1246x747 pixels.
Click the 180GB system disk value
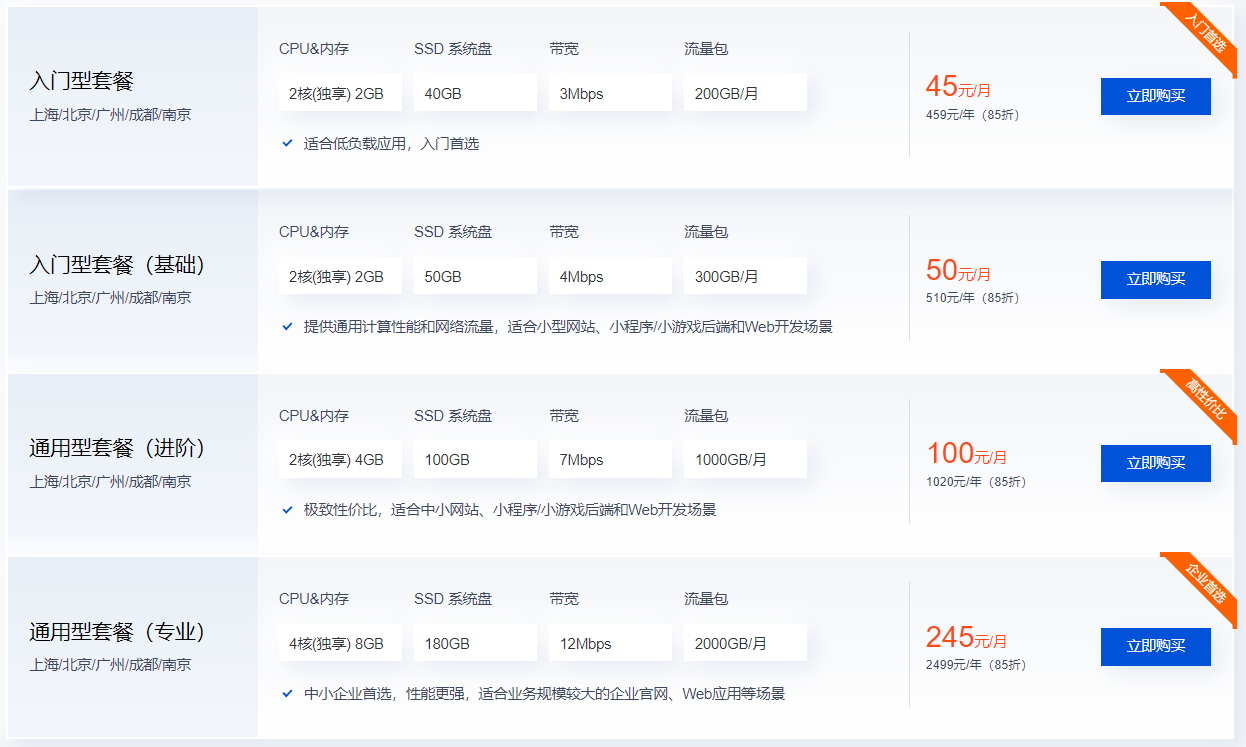click(x=475, y=643)
